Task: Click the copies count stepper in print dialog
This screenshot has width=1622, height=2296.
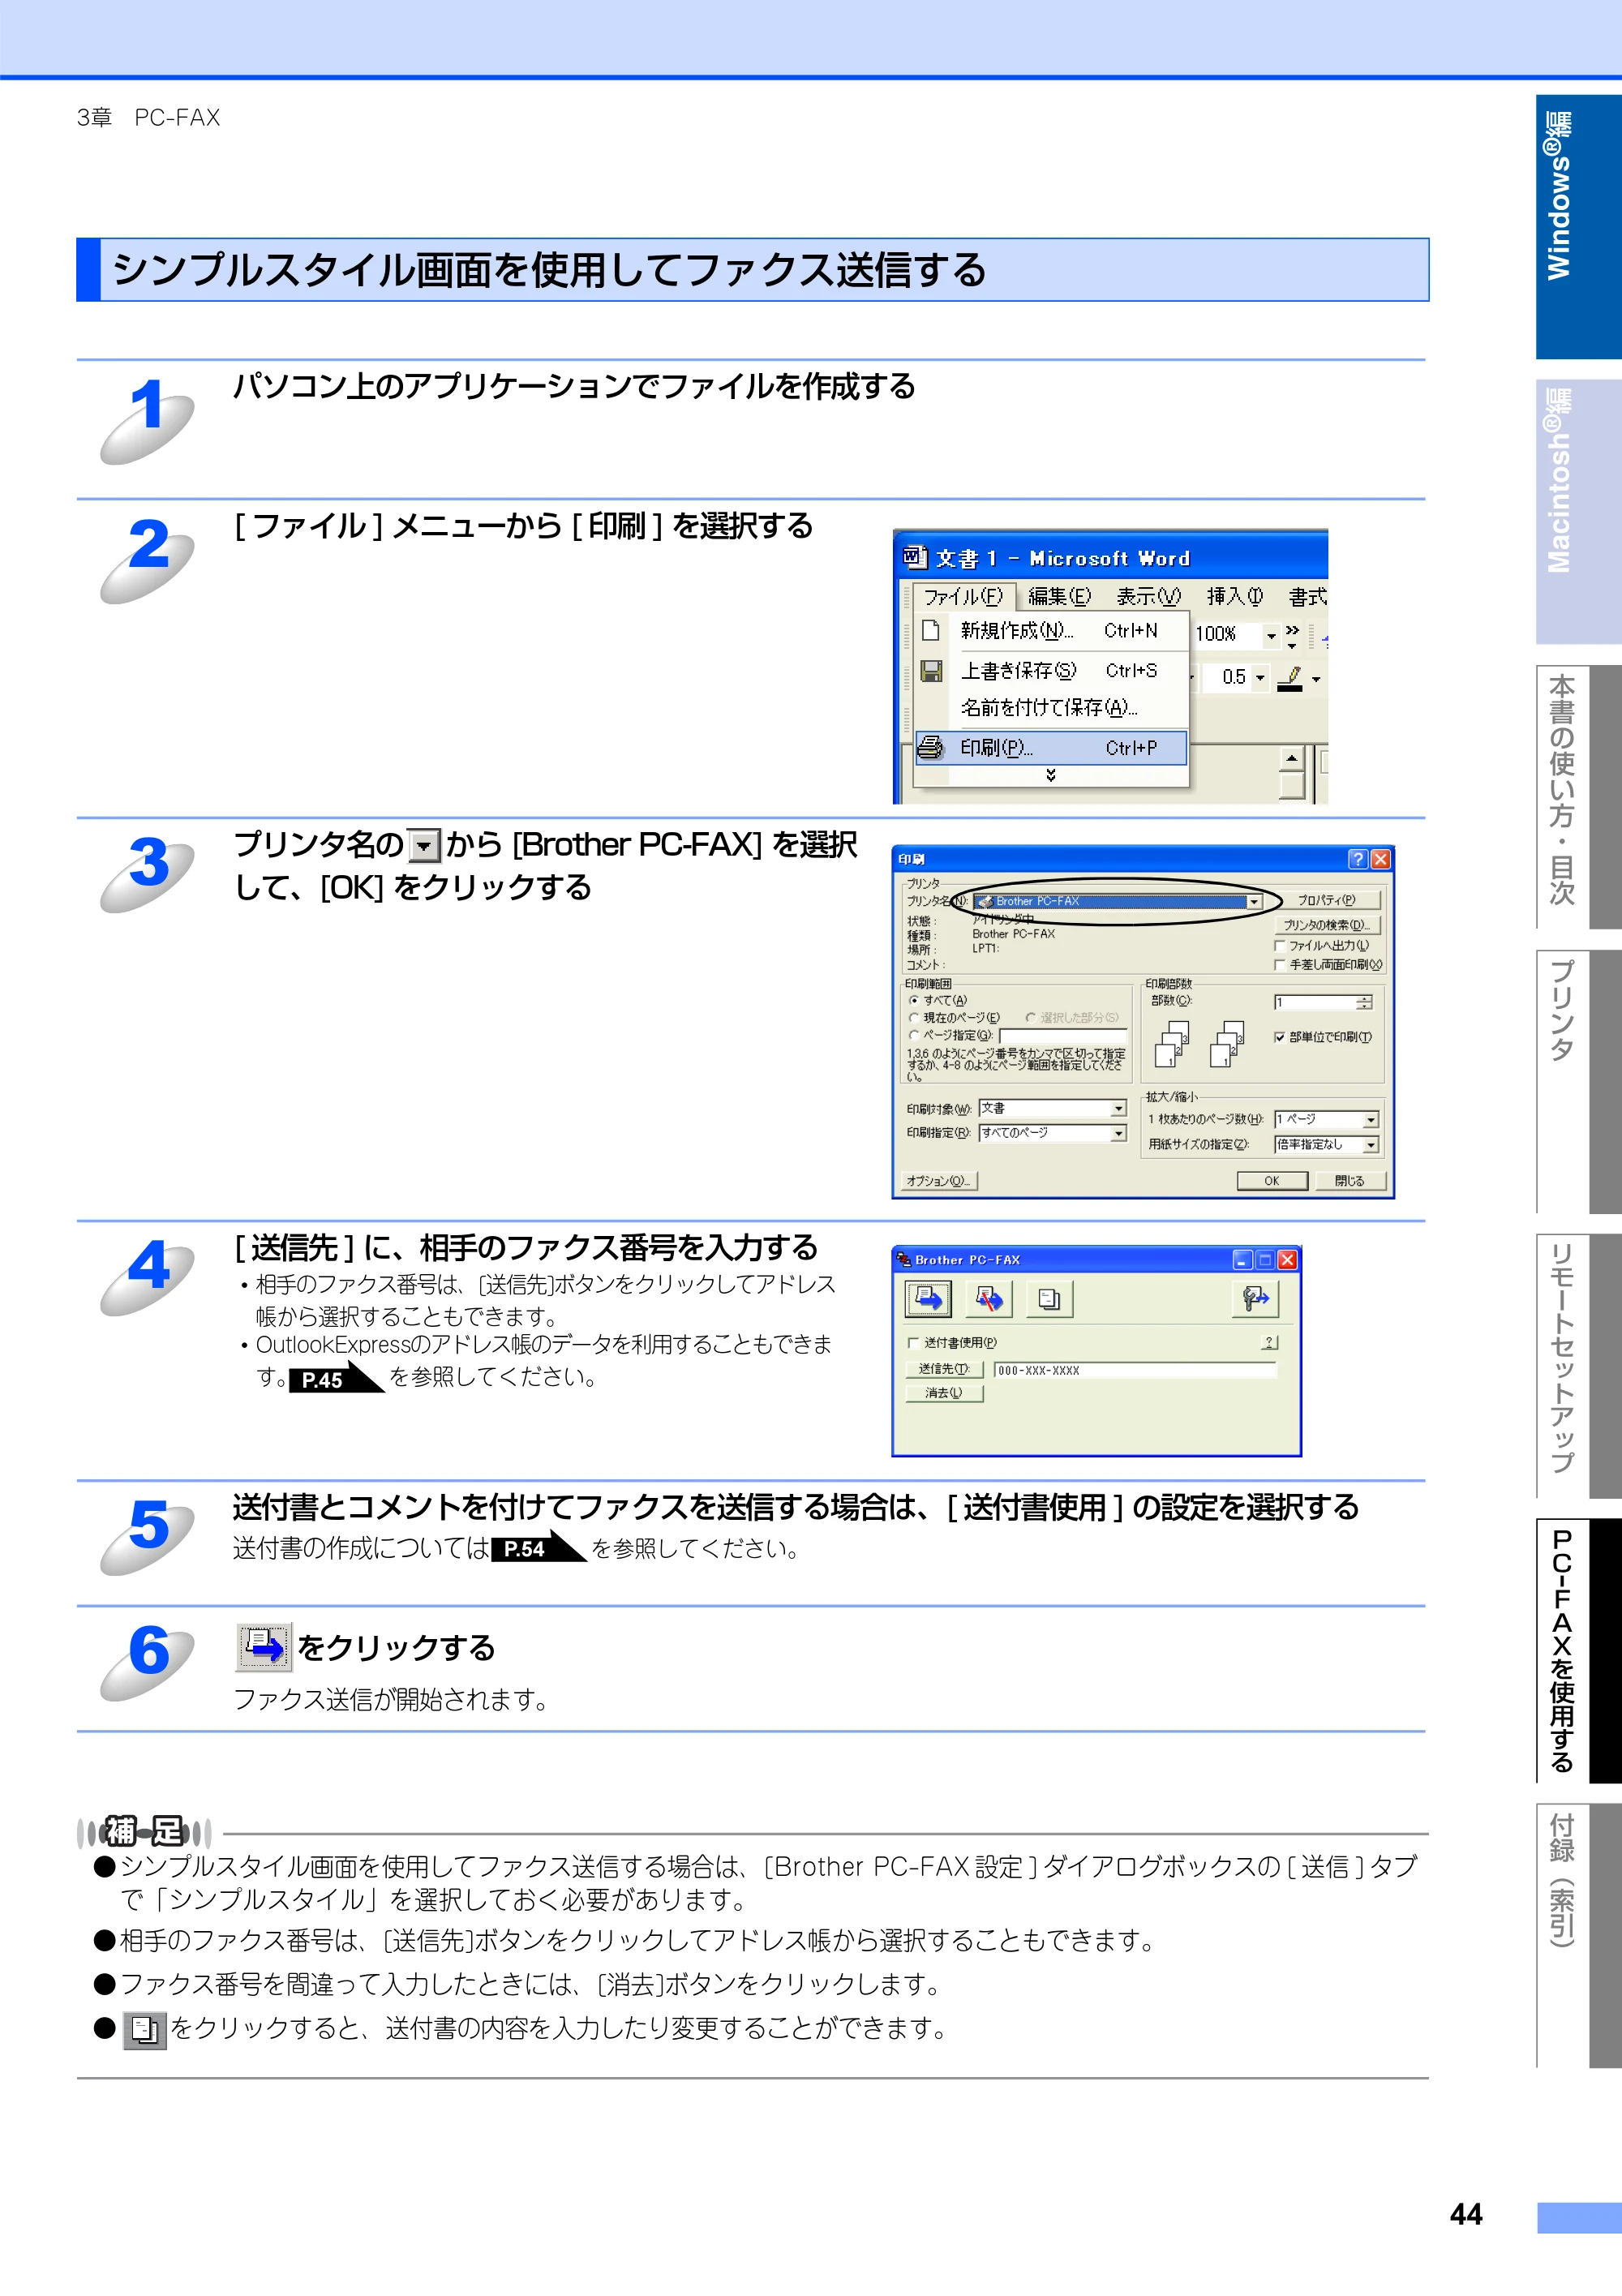Action: click(x=1364, y=1002)
